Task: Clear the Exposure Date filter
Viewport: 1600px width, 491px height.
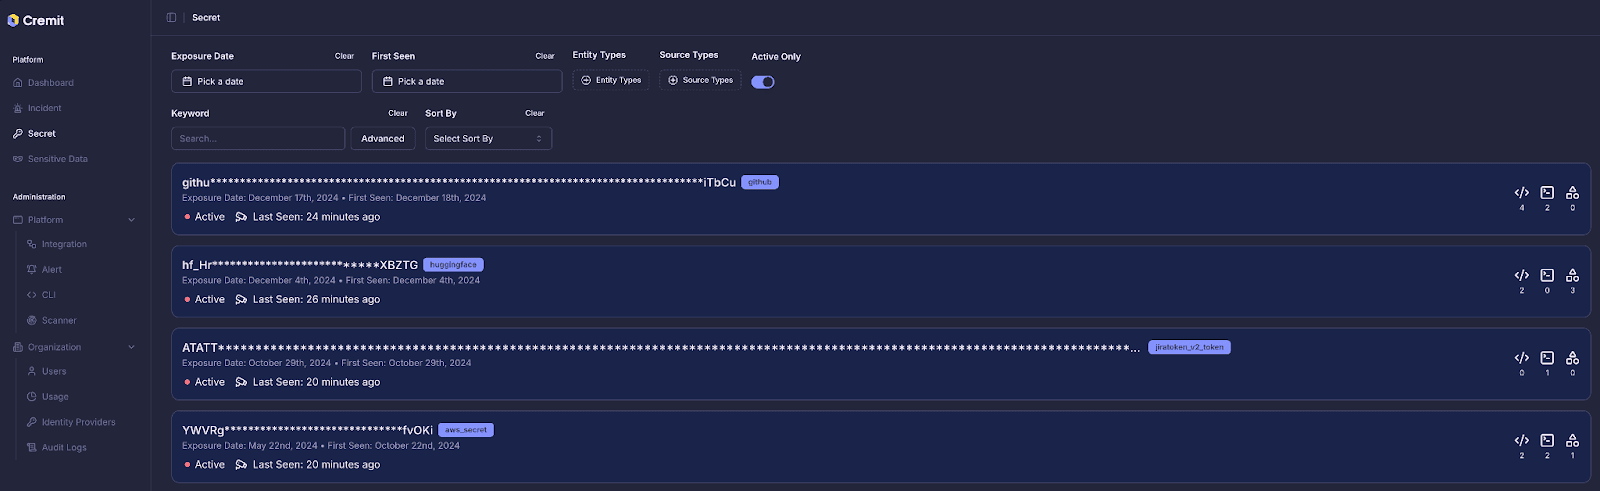Action: pyautogui.click(x=344, y=56)
